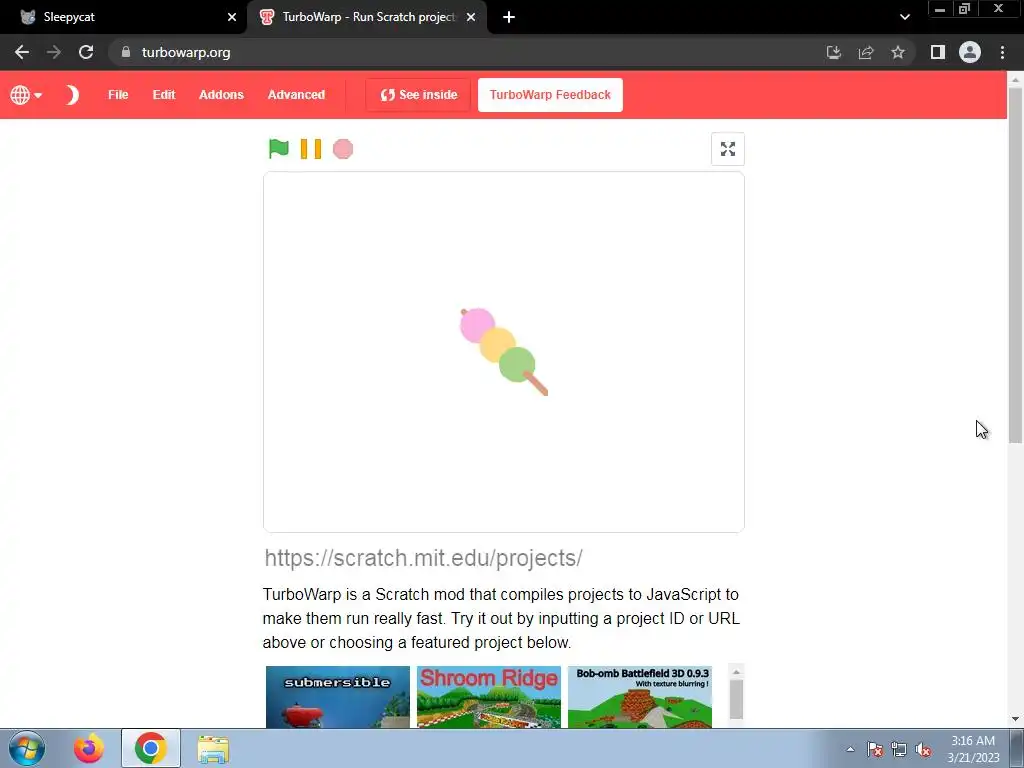The height and width of the screenshot is (768, 1024).
Task: Close the Sleepycat tab
Action: click(x=232, y=17)
